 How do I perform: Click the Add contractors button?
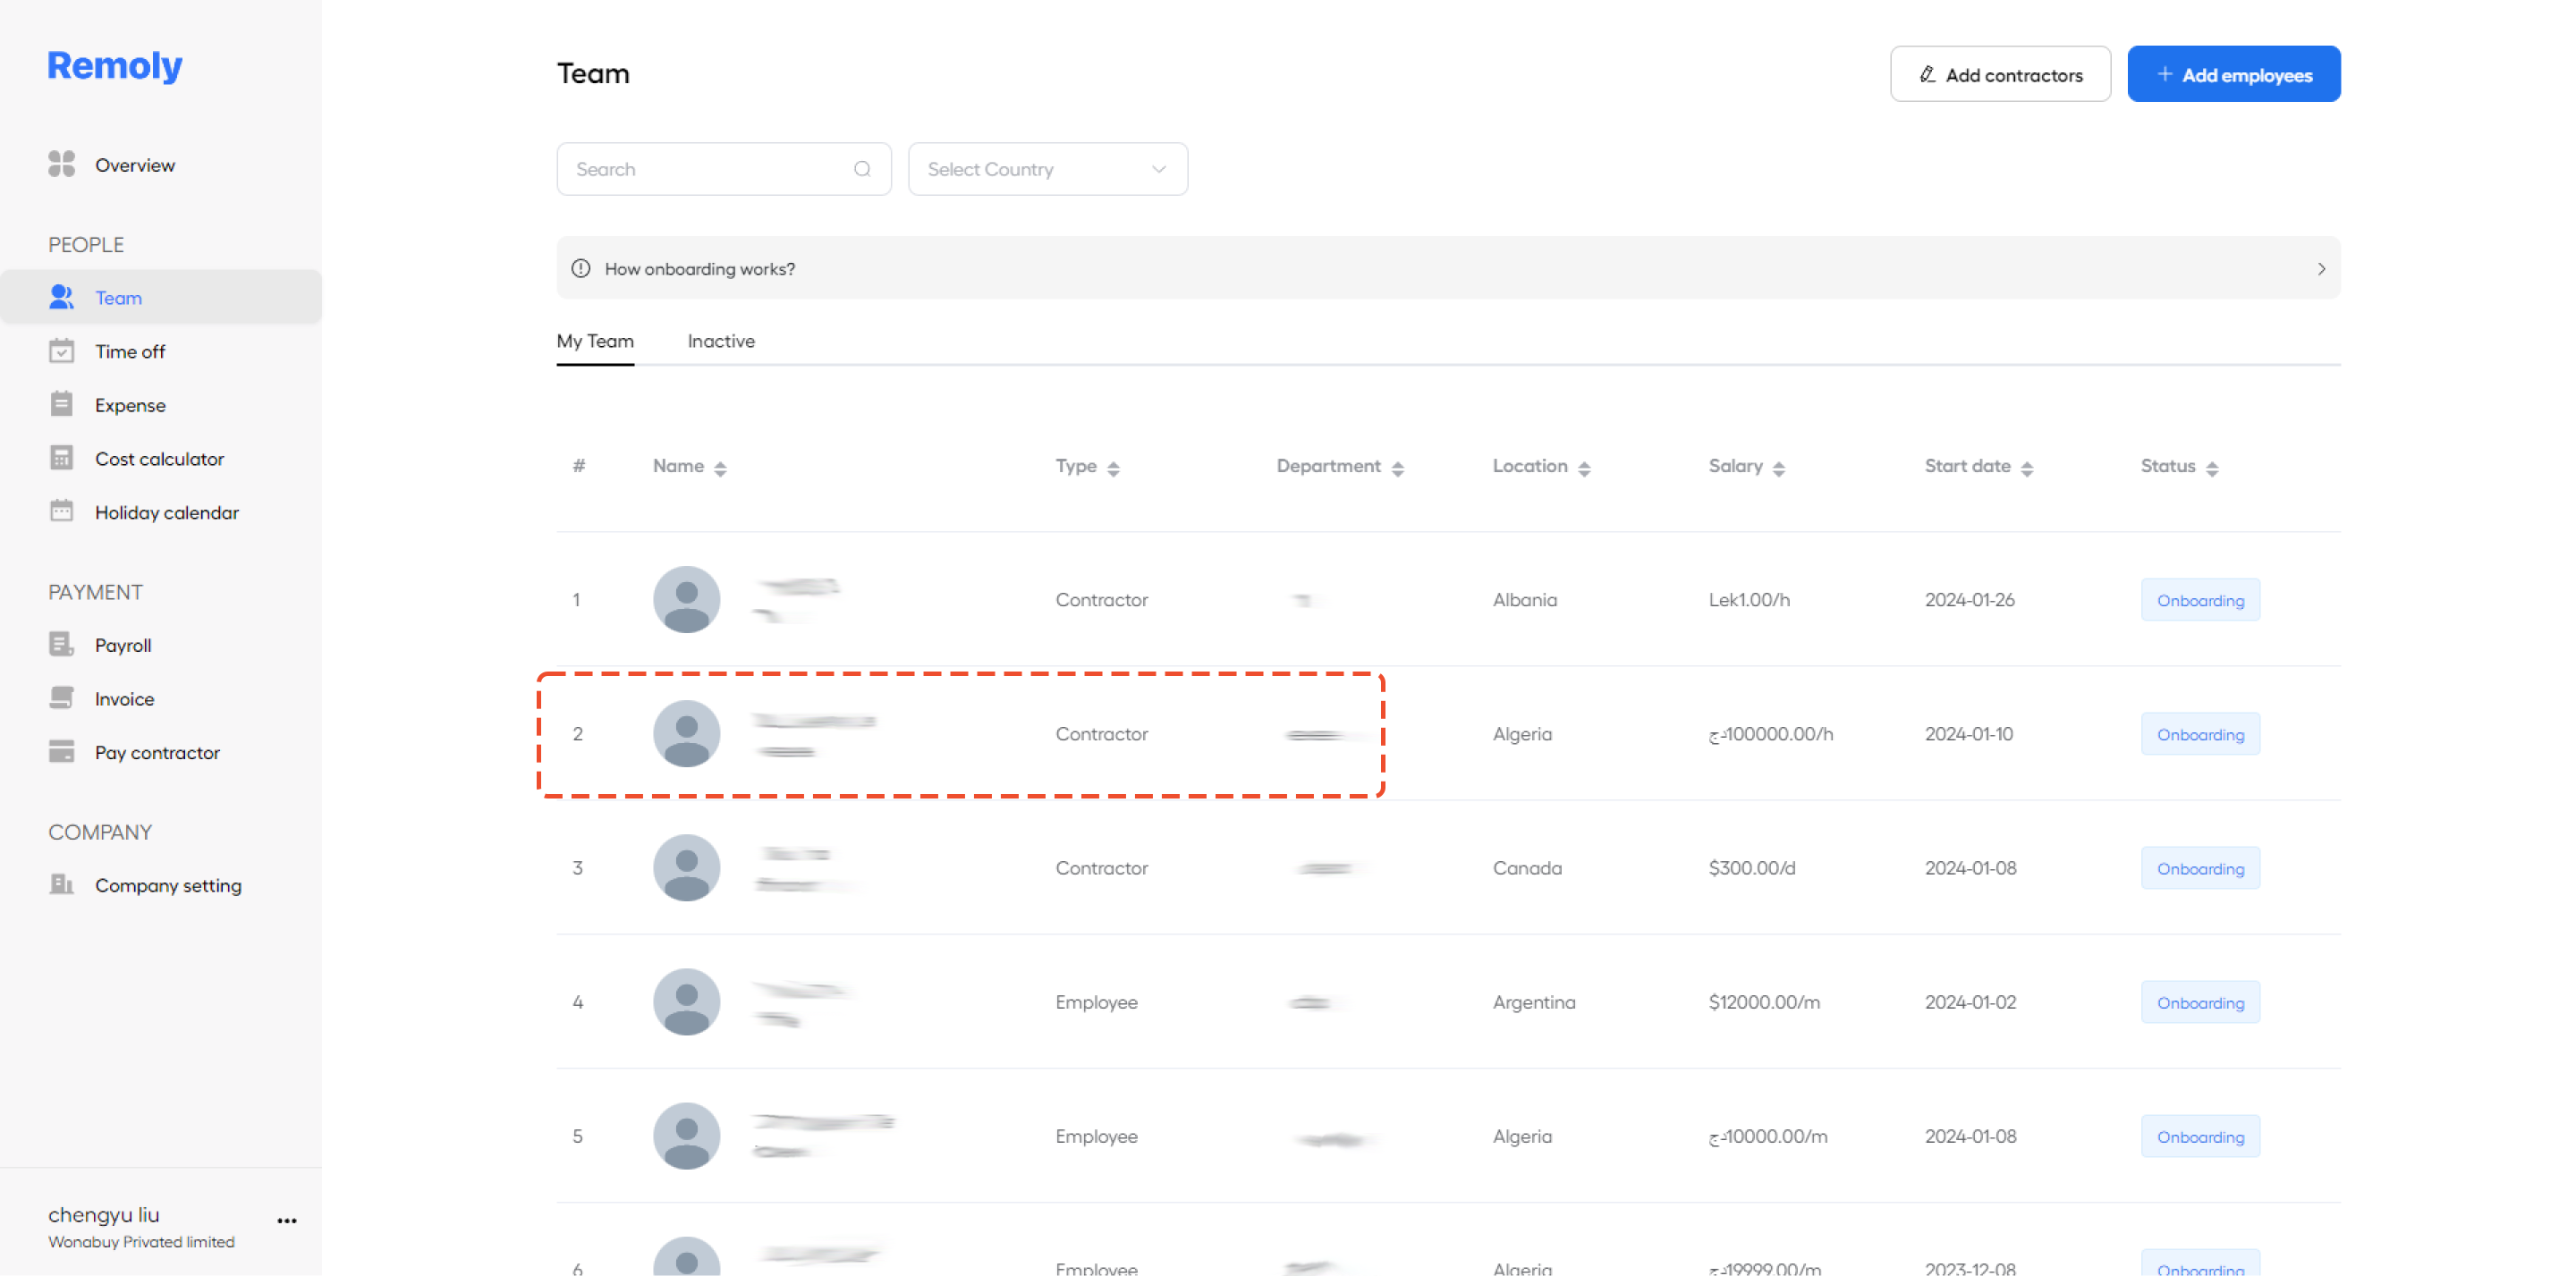pos(2000,74)
